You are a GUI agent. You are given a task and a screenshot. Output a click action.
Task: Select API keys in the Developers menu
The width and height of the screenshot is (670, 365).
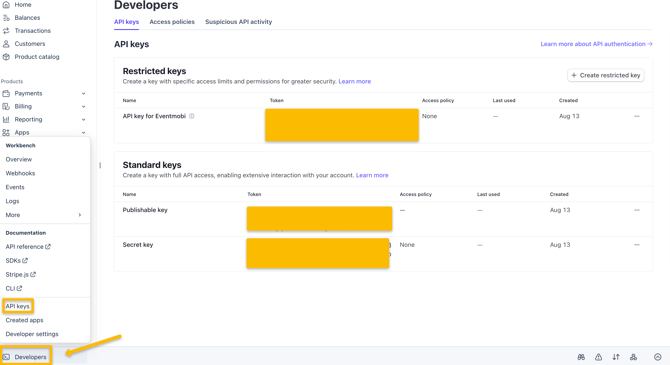pyautogui.click(x=18, y=306)
